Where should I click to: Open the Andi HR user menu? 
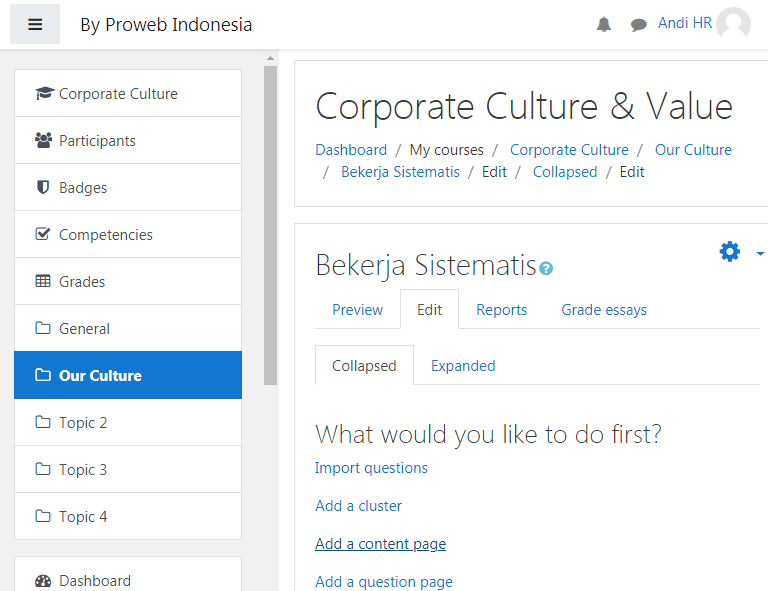pyautogui.click(x=684, y=23)
